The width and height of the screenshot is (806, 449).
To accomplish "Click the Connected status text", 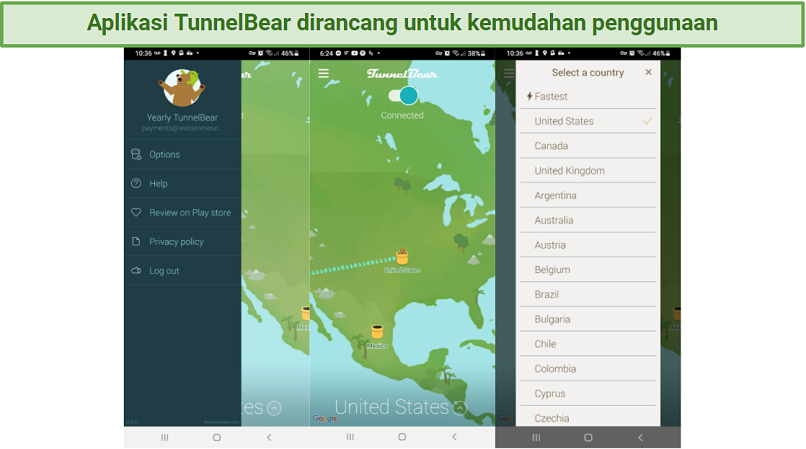I will click(402, 115).
